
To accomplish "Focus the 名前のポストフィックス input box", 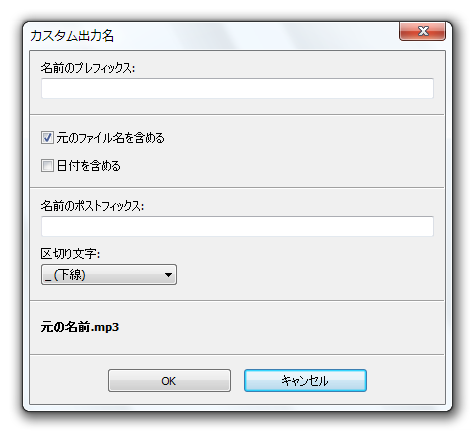I will click(237, 226).
